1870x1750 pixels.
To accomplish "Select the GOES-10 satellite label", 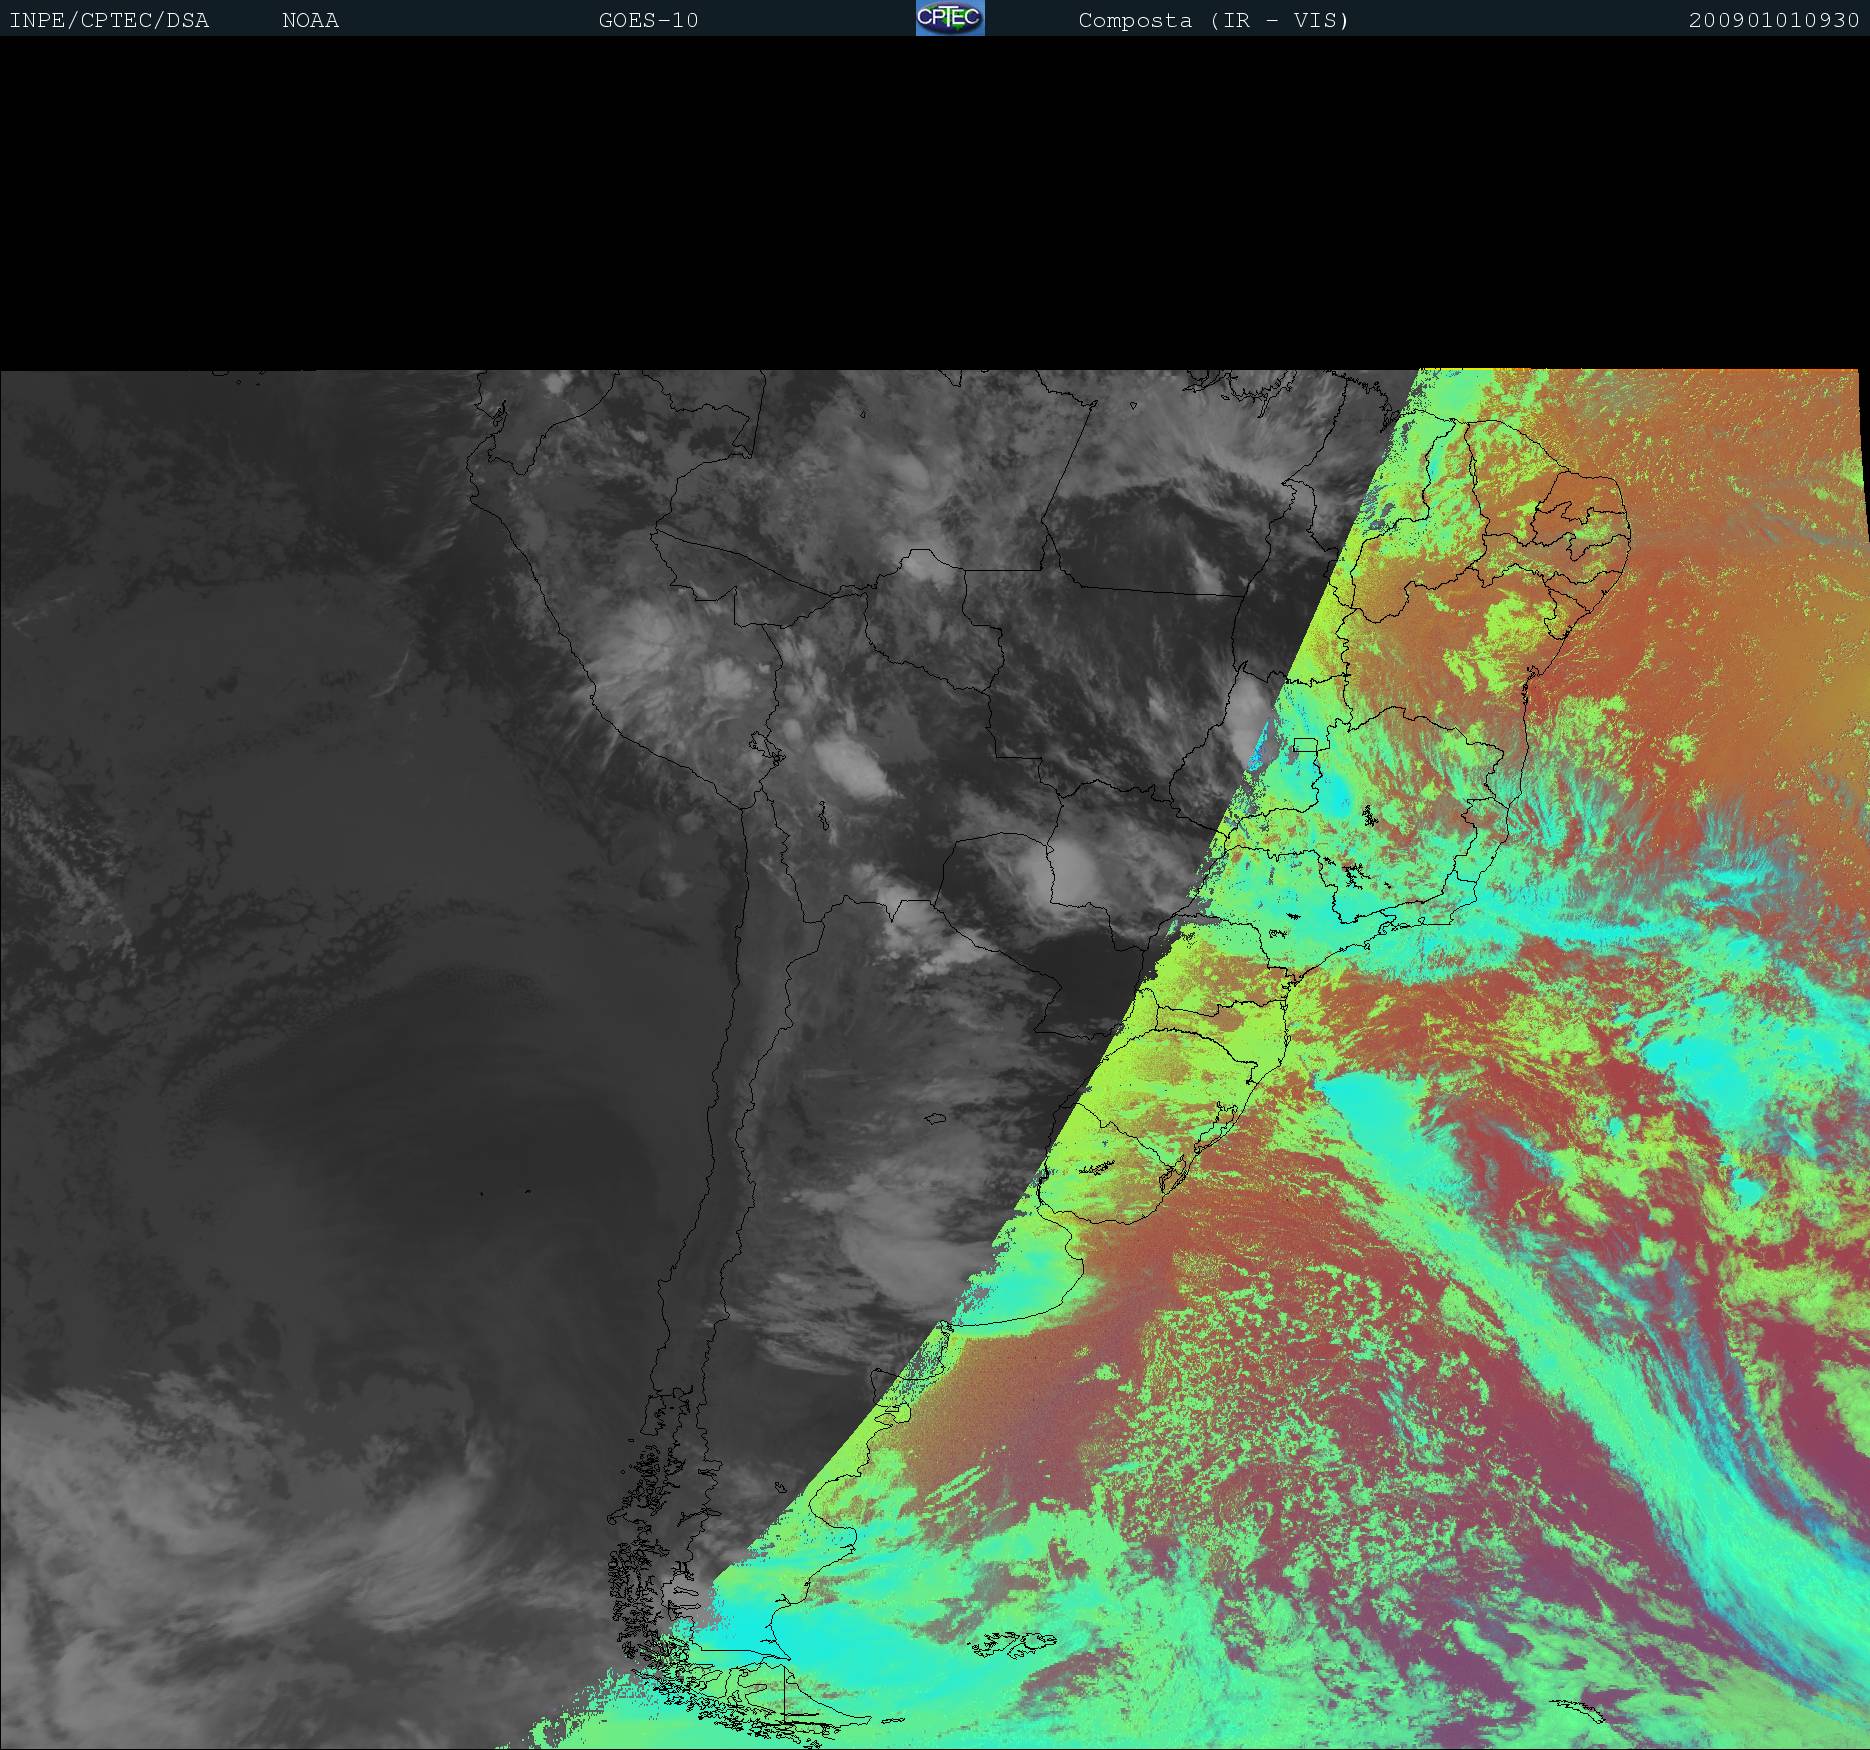I will point(648,21).
